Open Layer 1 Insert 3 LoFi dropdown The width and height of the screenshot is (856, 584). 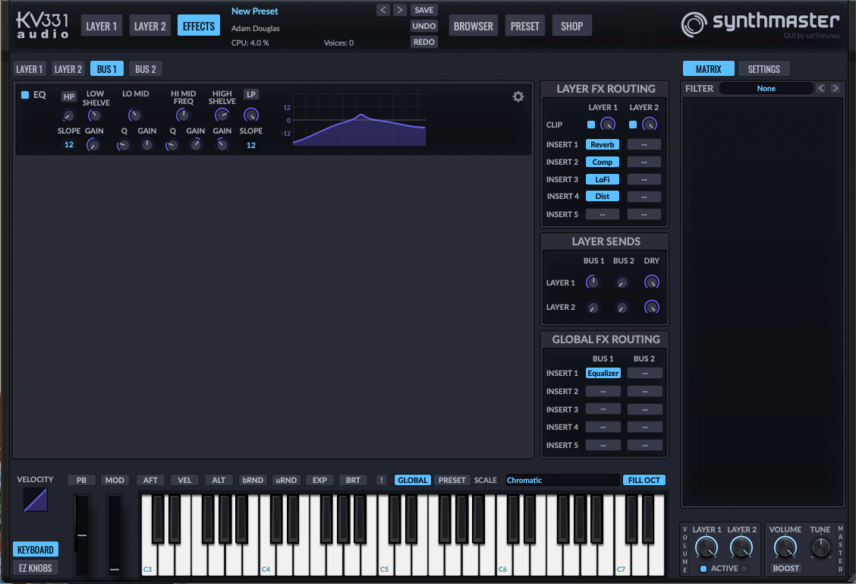pyautogui.click(x=602, y=179)
